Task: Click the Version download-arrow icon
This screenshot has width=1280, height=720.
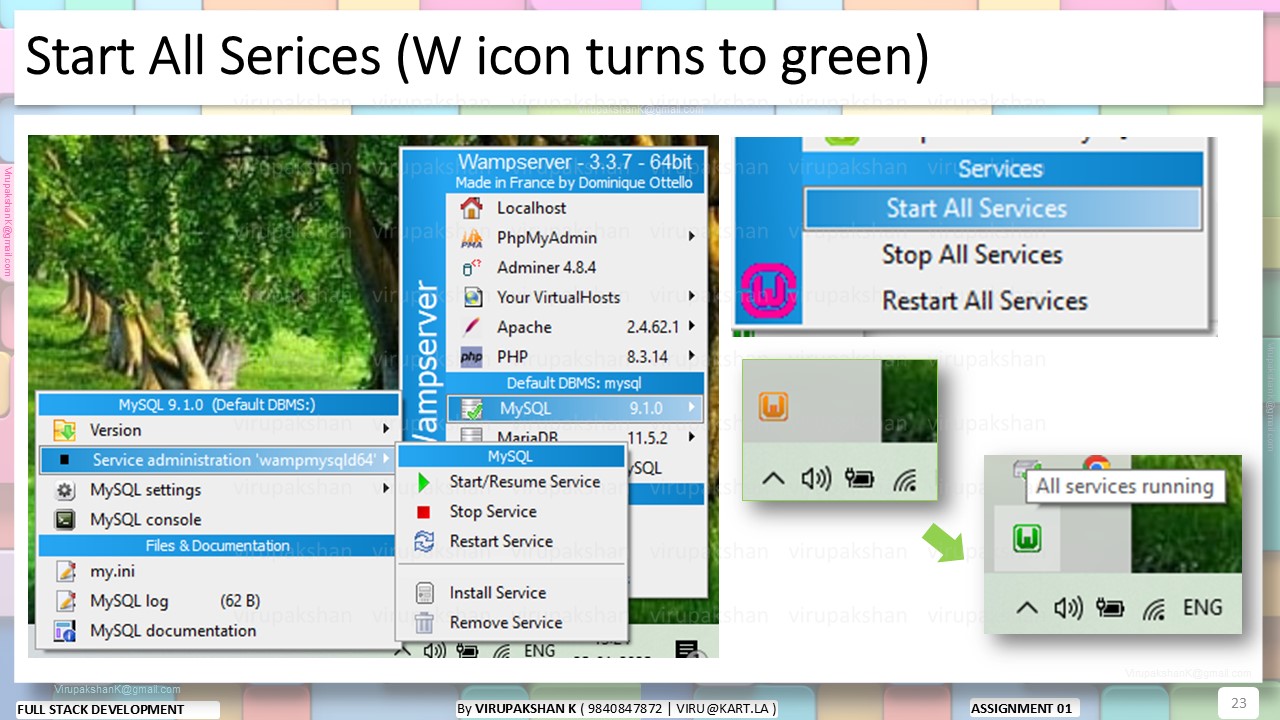Action: pos(65,430)
